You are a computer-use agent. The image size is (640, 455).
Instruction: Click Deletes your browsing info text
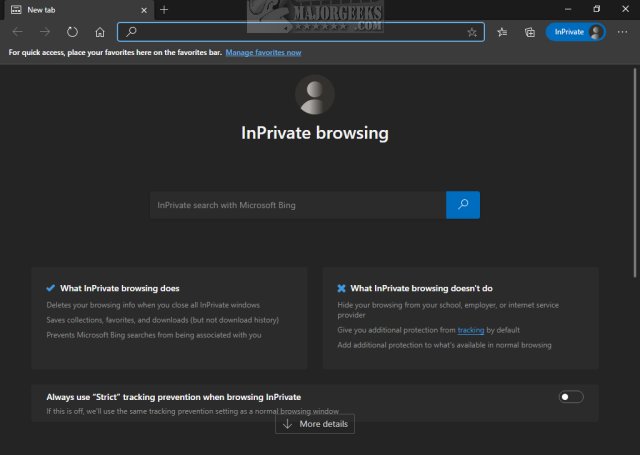(x=153, y=305)
